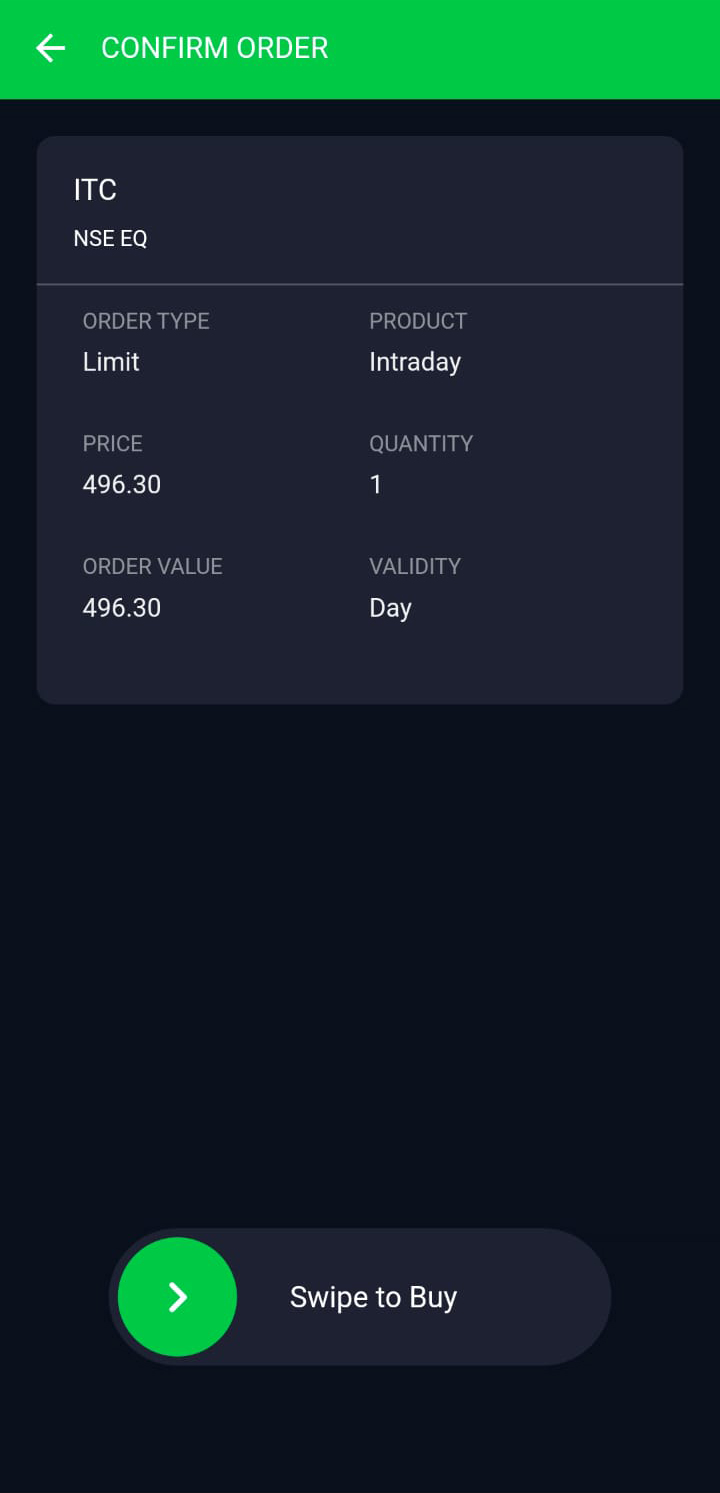Click the Day validity value
Screen dimensions: 720x1493
click(x=390, y=608)
